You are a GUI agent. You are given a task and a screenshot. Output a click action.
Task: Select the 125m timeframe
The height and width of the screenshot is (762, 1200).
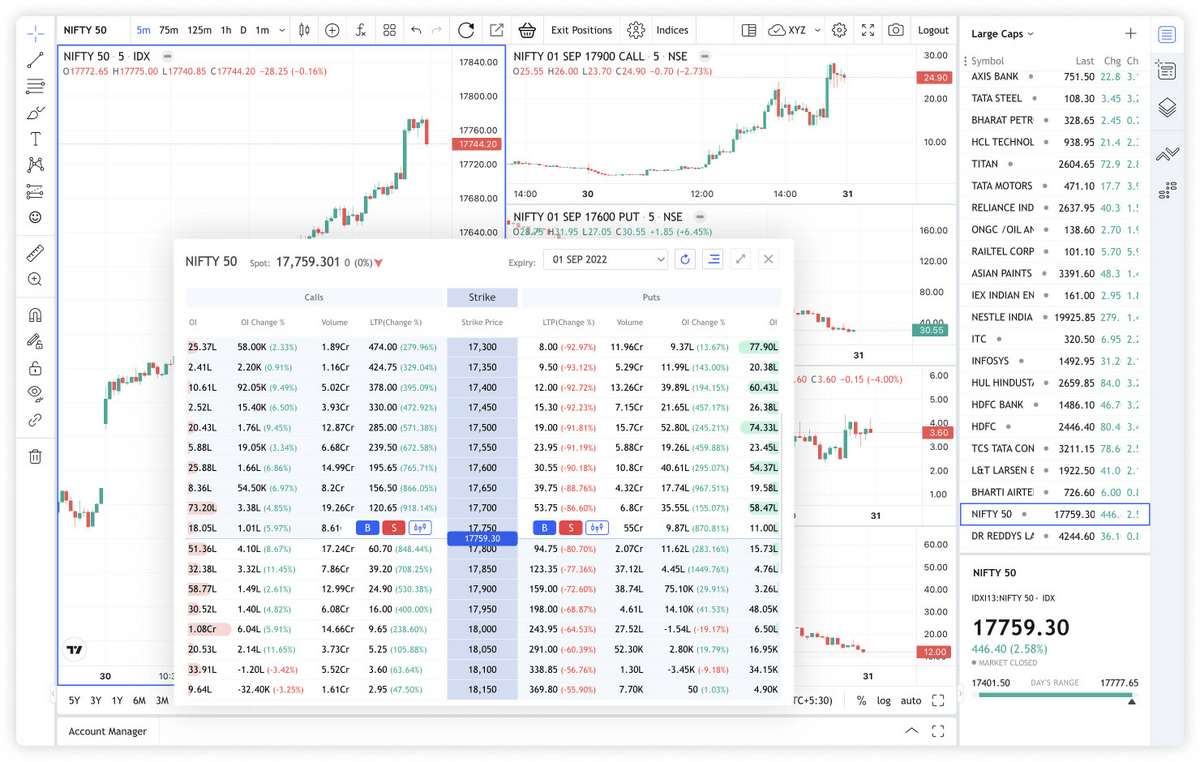click(x=200, y=30)
